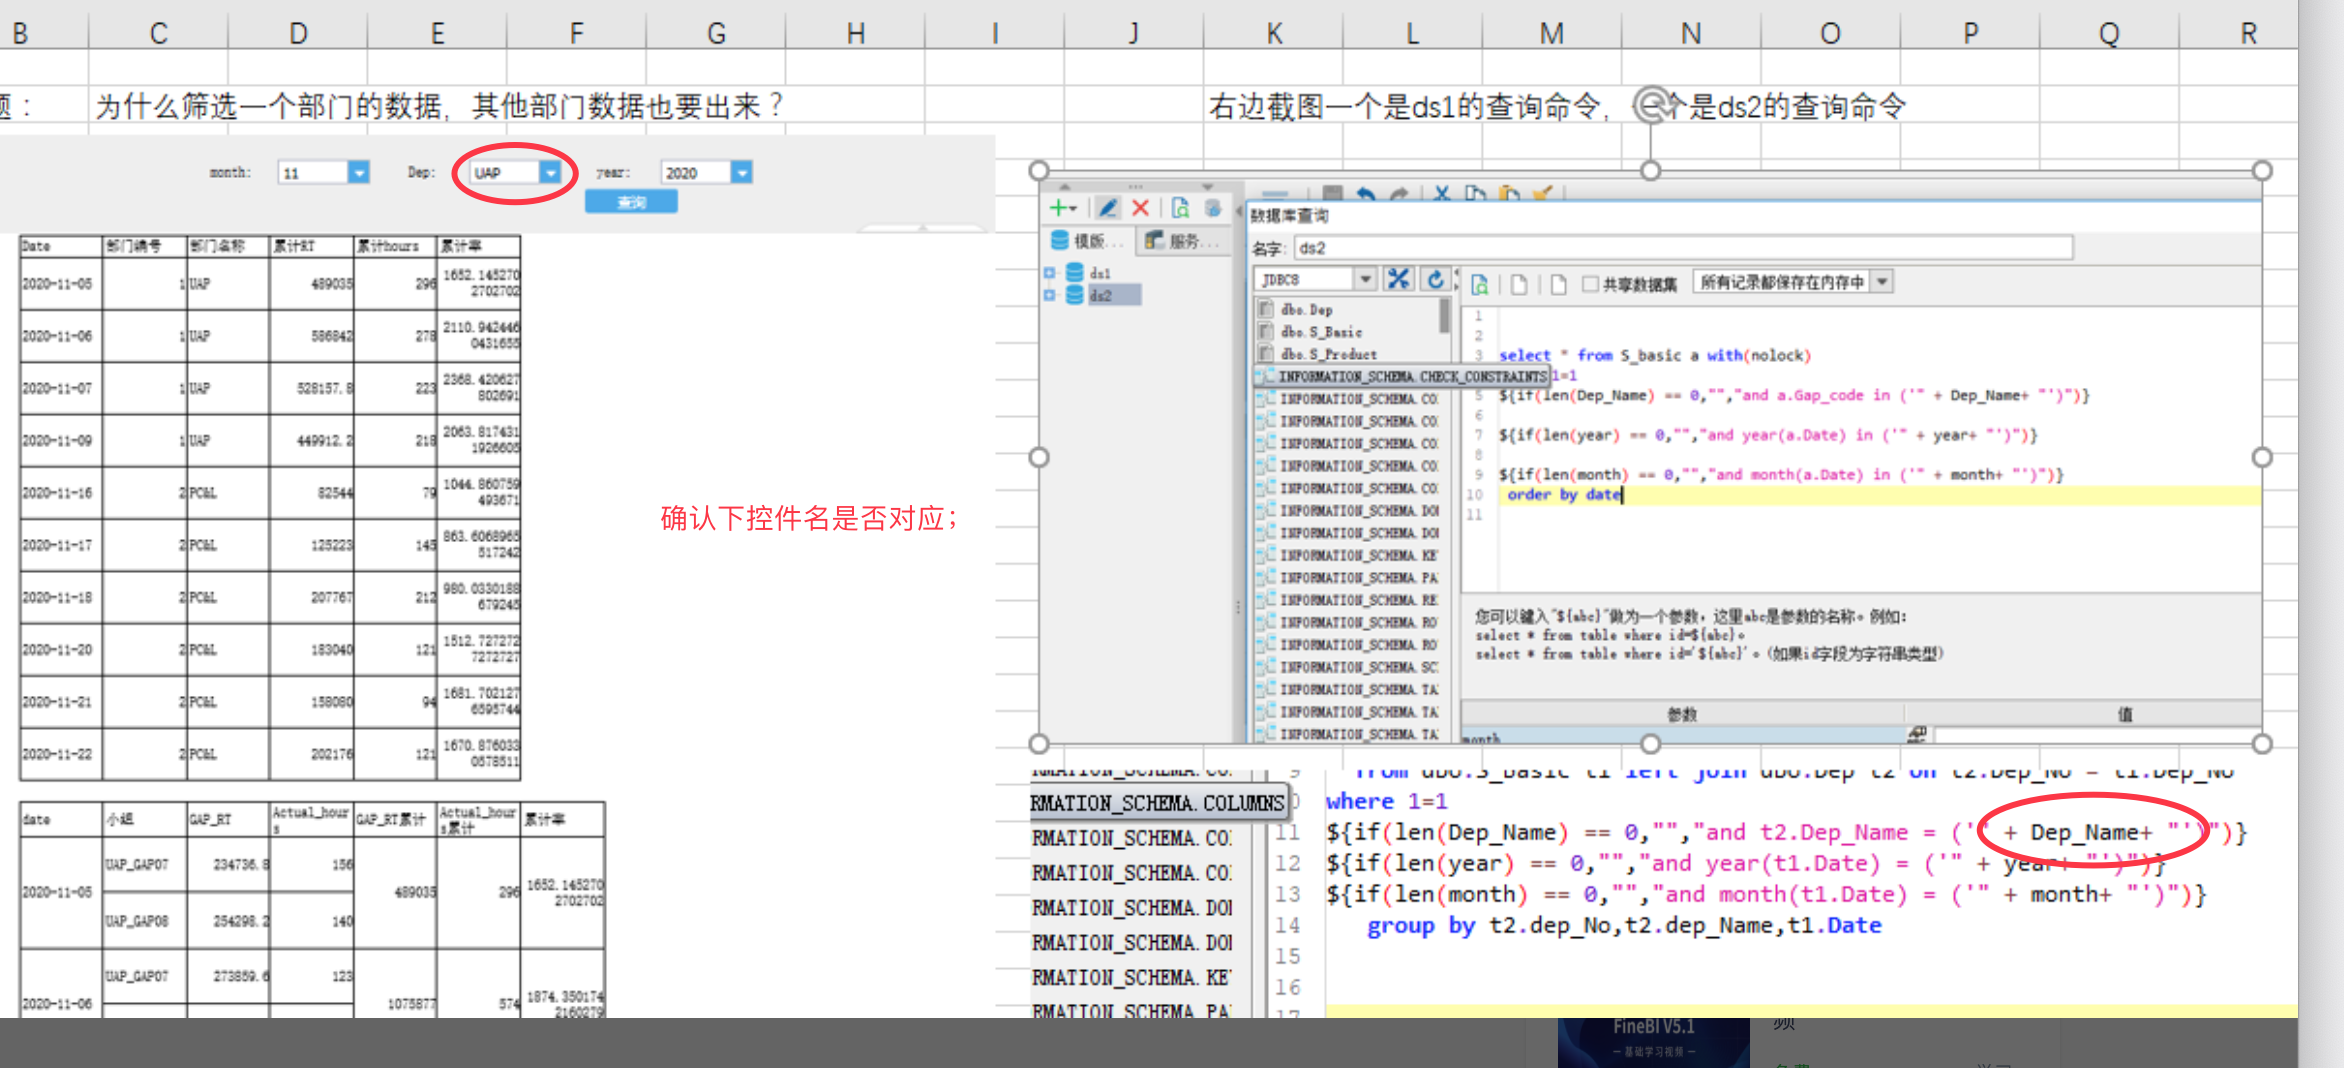Click the connection tools icon beside JDBC8

pos(1398,279)
